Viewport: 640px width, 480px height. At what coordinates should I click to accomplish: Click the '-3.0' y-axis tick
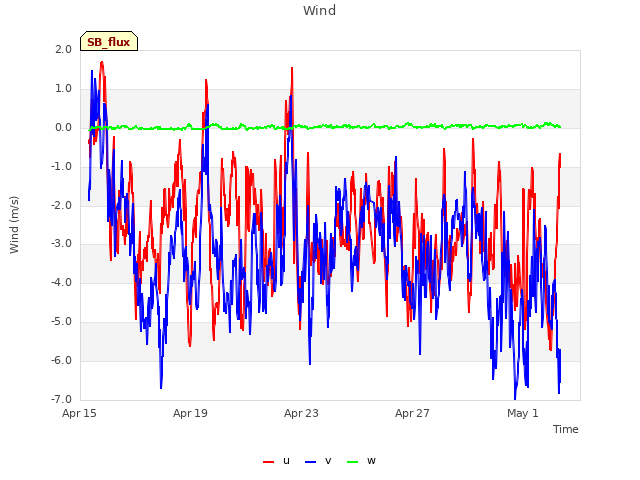(x=61, y=244)
